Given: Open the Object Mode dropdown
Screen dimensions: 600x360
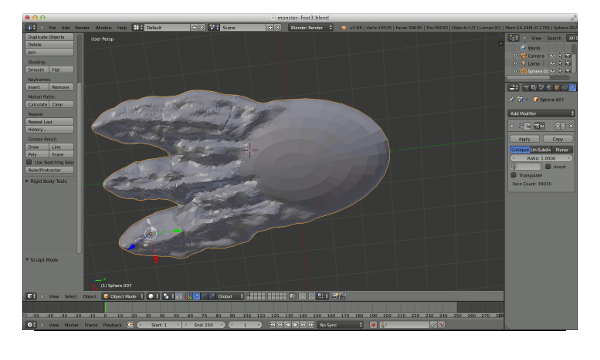Looking at the screenshot, I should coord(123,296).
